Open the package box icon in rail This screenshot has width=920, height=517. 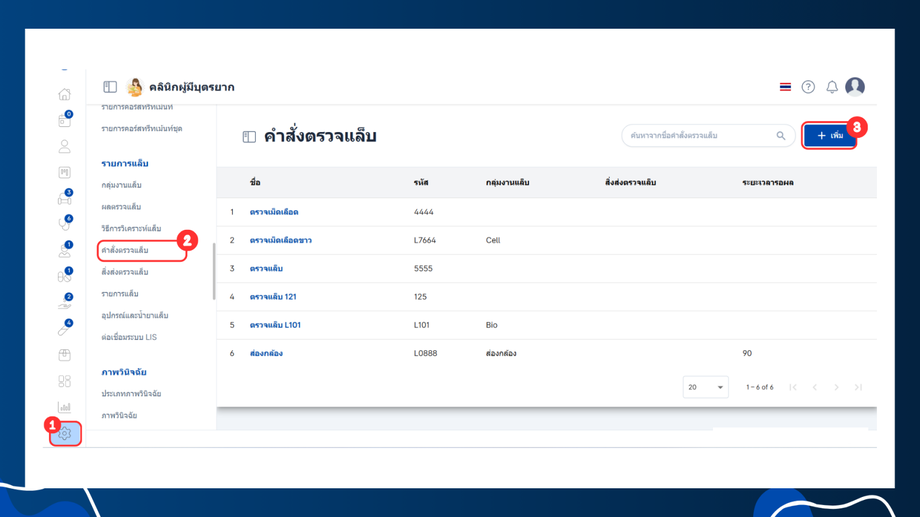coord(65,355)
